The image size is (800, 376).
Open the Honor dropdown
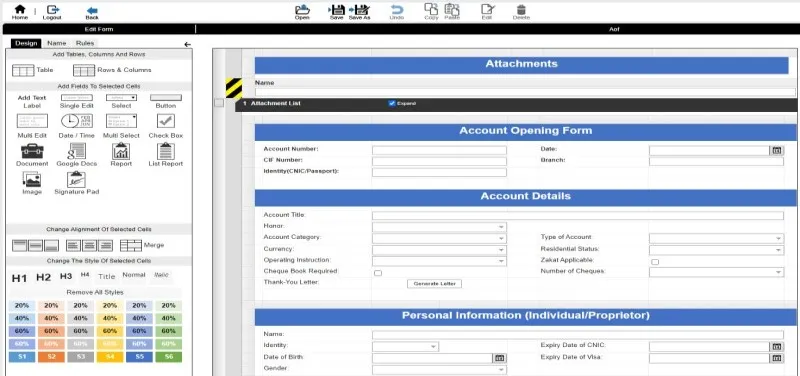[439, 227]
